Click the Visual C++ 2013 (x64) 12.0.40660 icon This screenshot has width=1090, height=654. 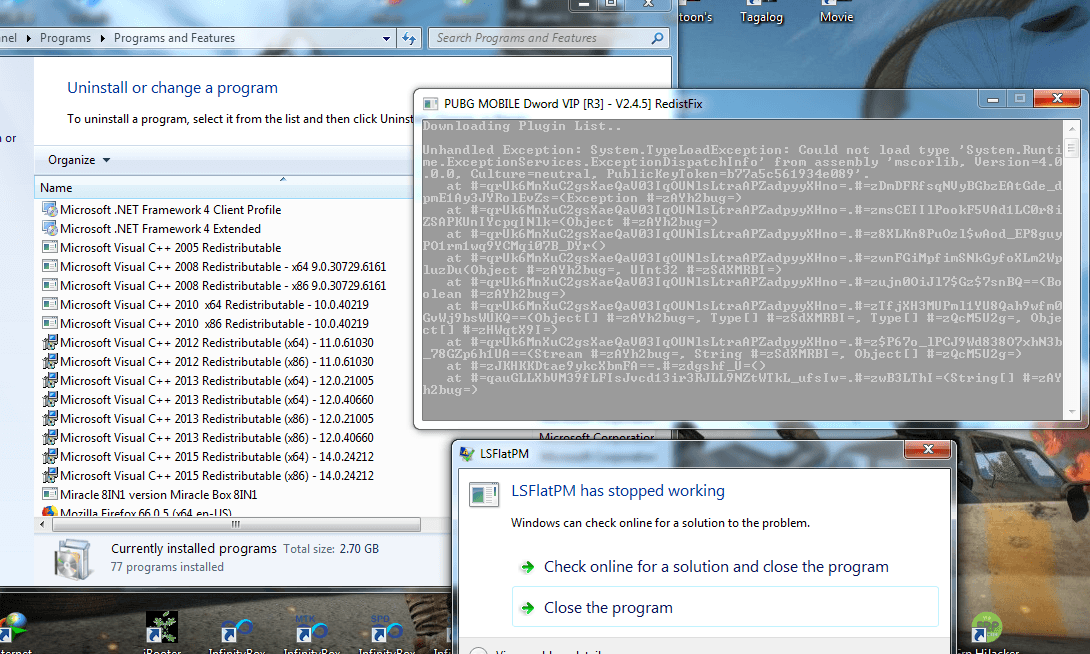coord(49,399)
